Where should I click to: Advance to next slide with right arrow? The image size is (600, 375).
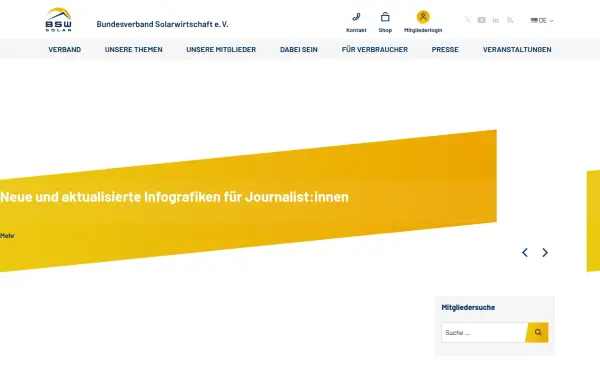coord(545,253)
